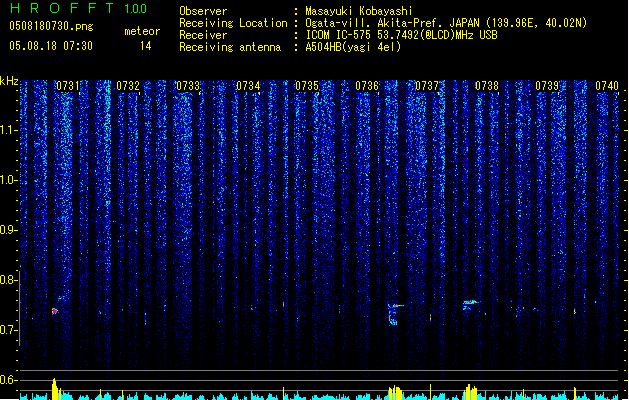Click the yellow power peak cluster below 0737
This screenshot has width=629, height=400.
[395, 393]
